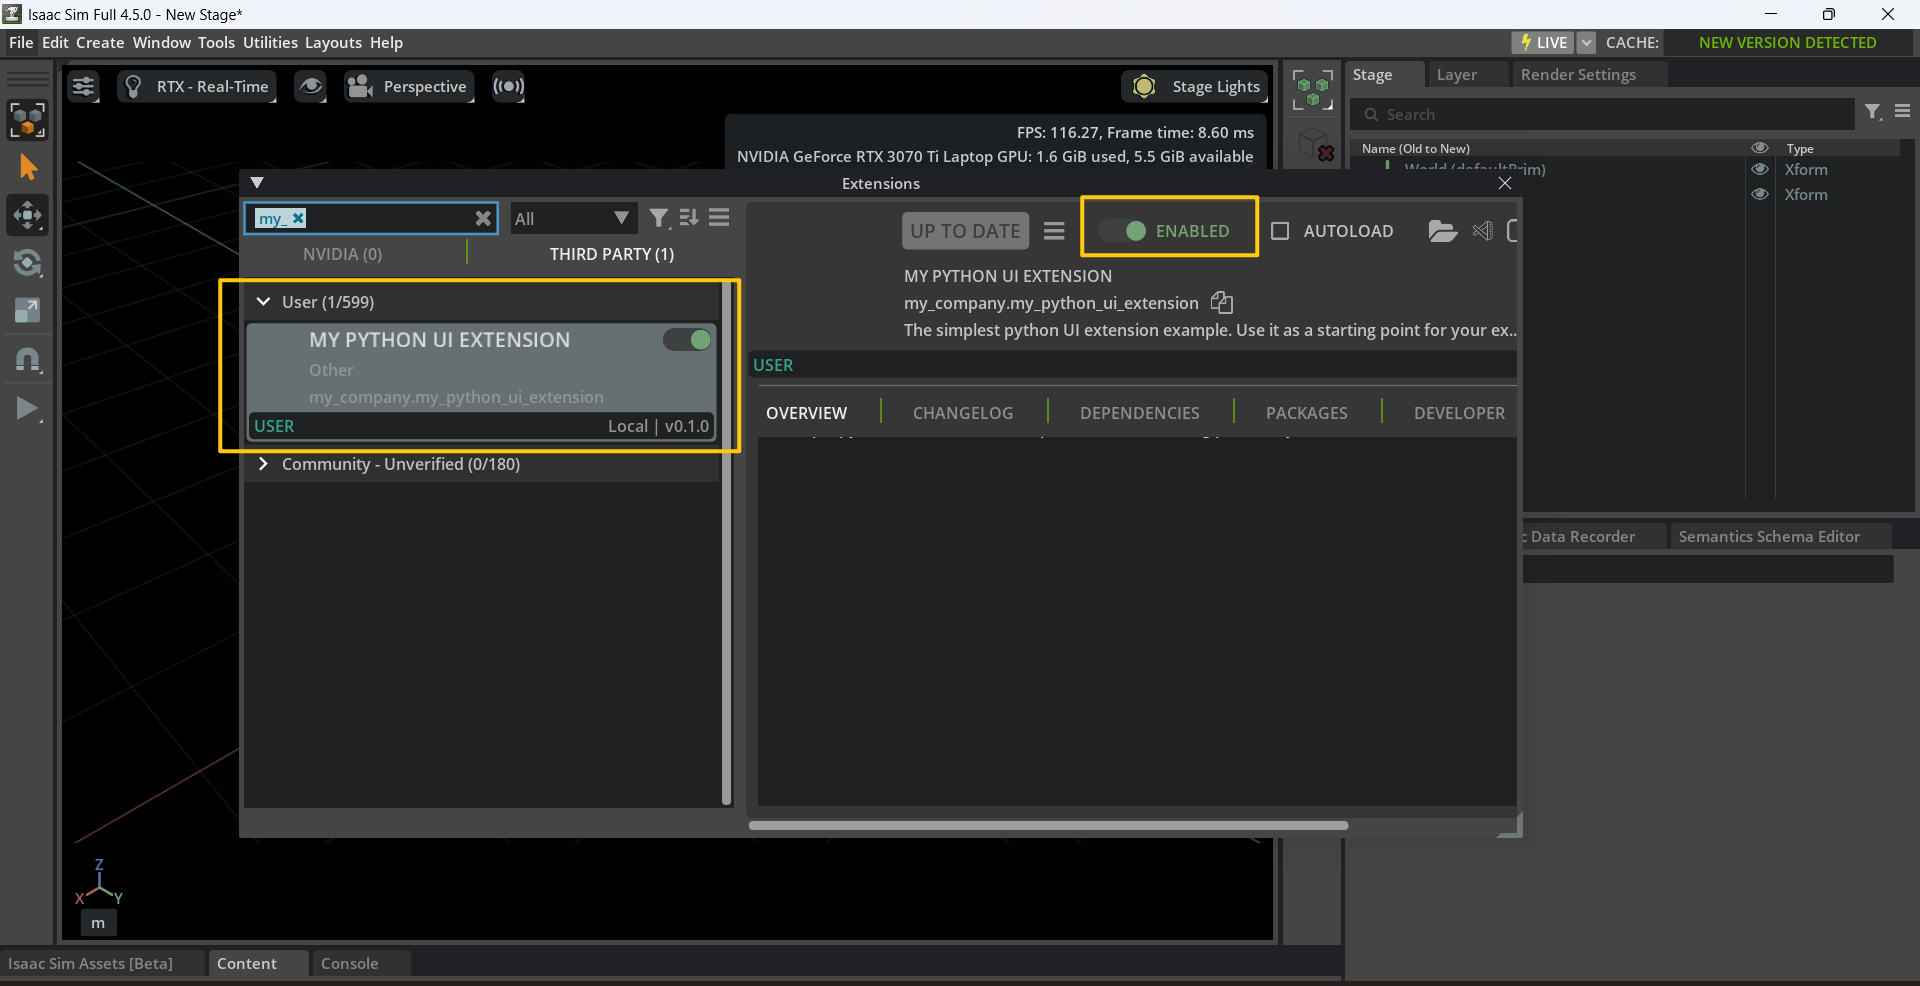Screen dimensions: 1920x986
Task: Disable My Python UI Extension list toggle
Action: point(688,340)
